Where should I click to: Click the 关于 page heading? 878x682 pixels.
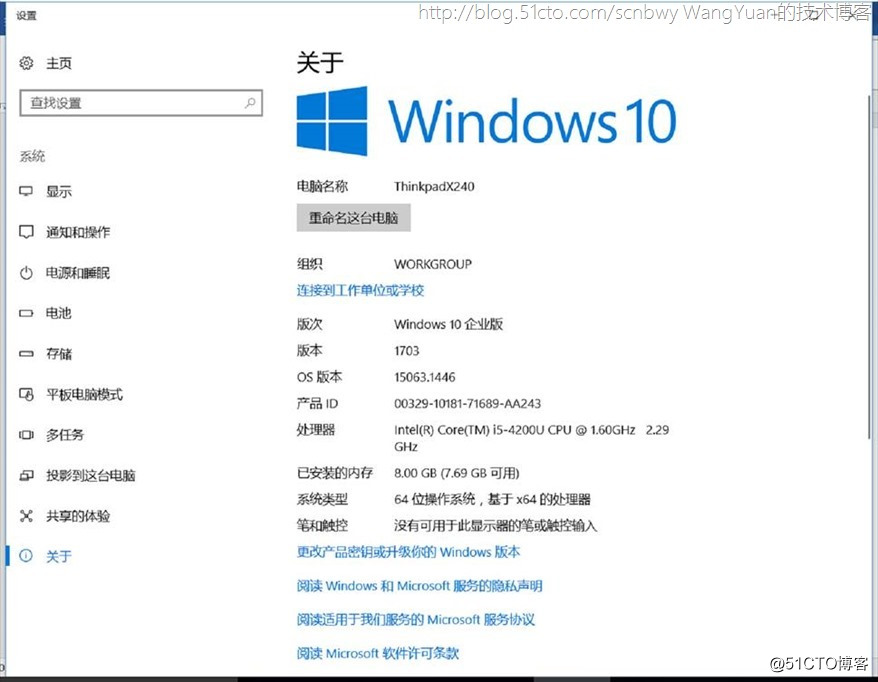[320, 62]
